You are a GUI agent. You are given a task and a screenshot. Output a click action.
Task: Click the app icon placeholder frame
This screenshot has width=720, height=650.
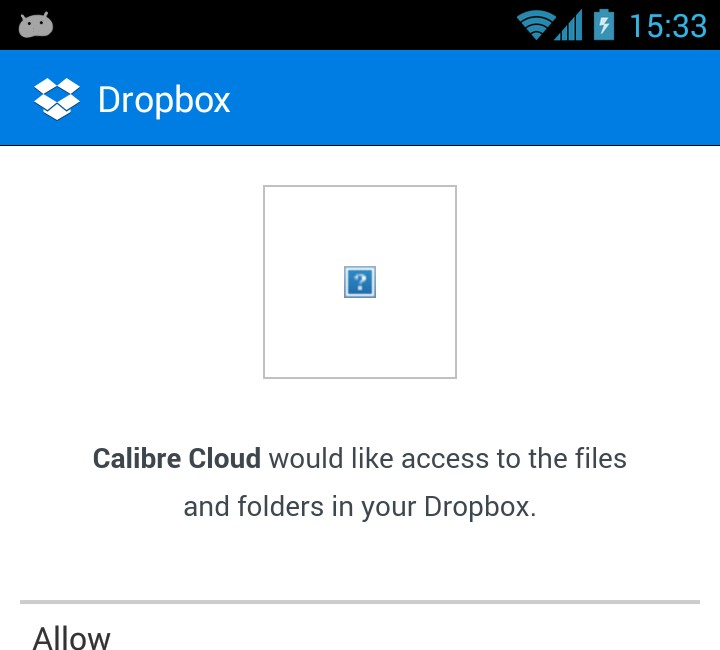[x=360, y=282]
